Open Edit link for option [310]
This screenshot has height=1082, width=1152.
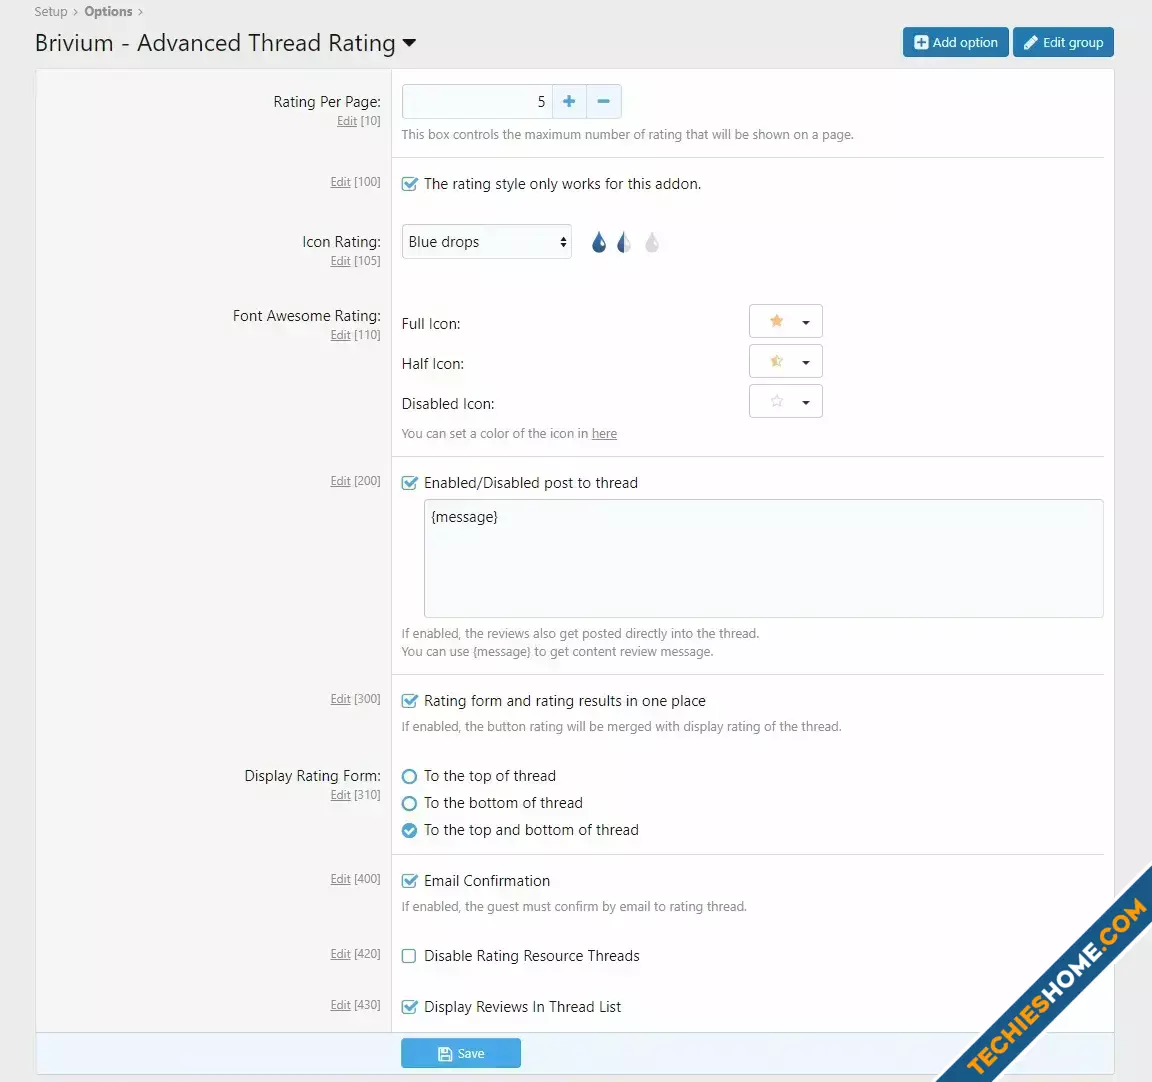click(340, 795)
